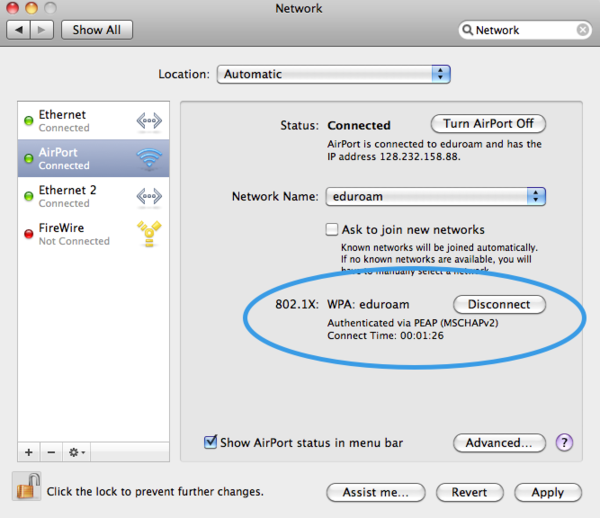Enable Ask to join new networks
Image resolution: width=600 pixels, height=518 pixels.
point(333,229)
